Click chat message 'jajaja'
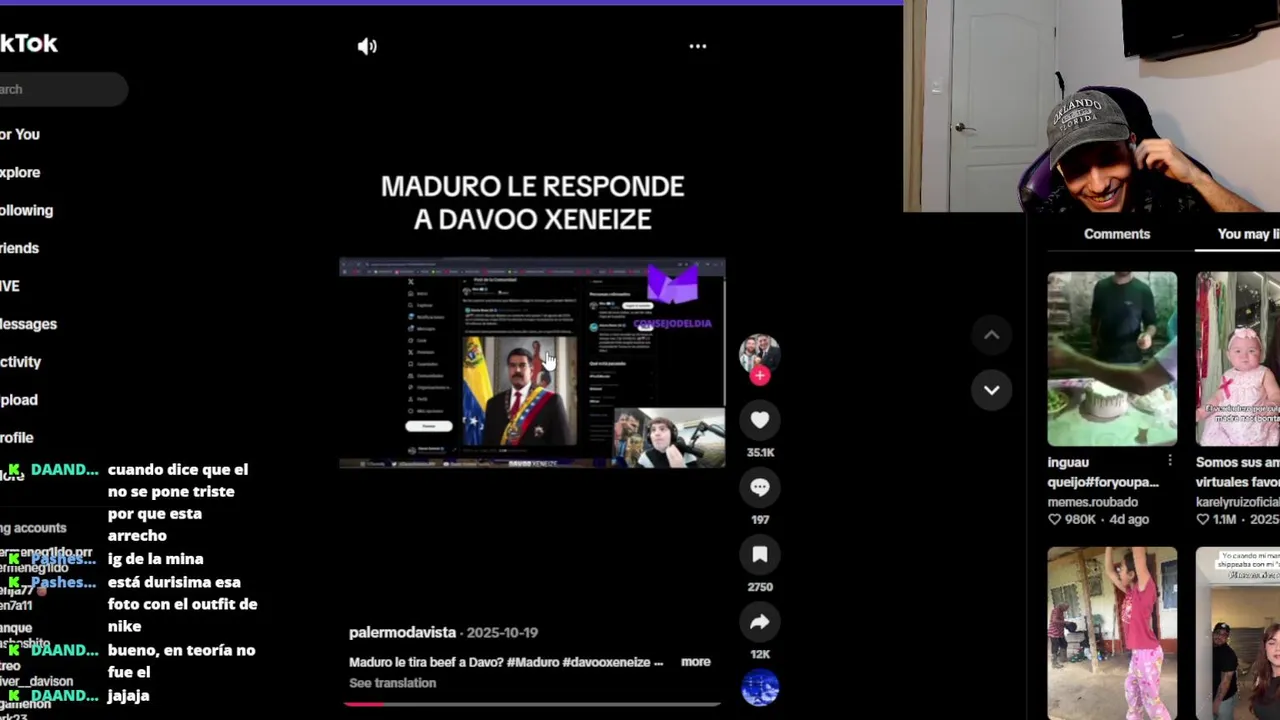 coord(129,695)
